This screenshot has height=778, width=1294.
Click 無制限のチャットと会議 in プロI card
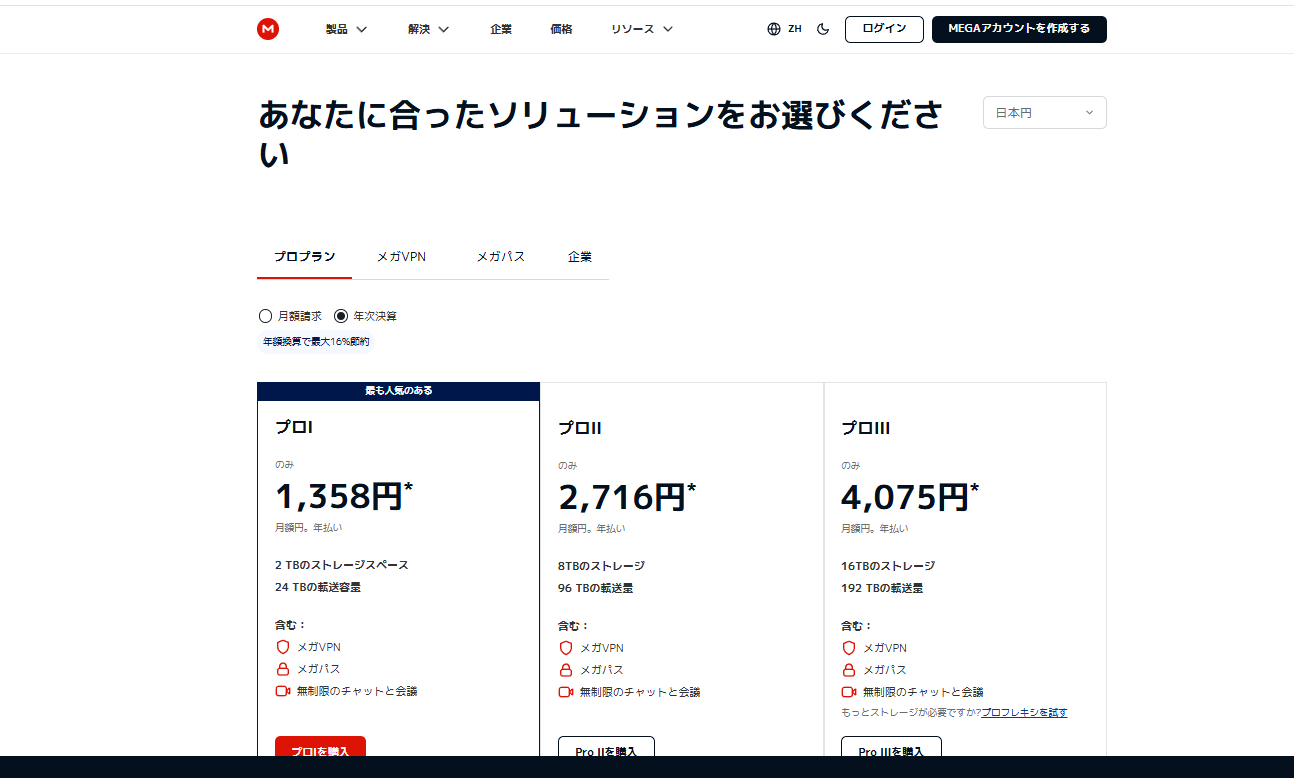[x=358, y=691]
